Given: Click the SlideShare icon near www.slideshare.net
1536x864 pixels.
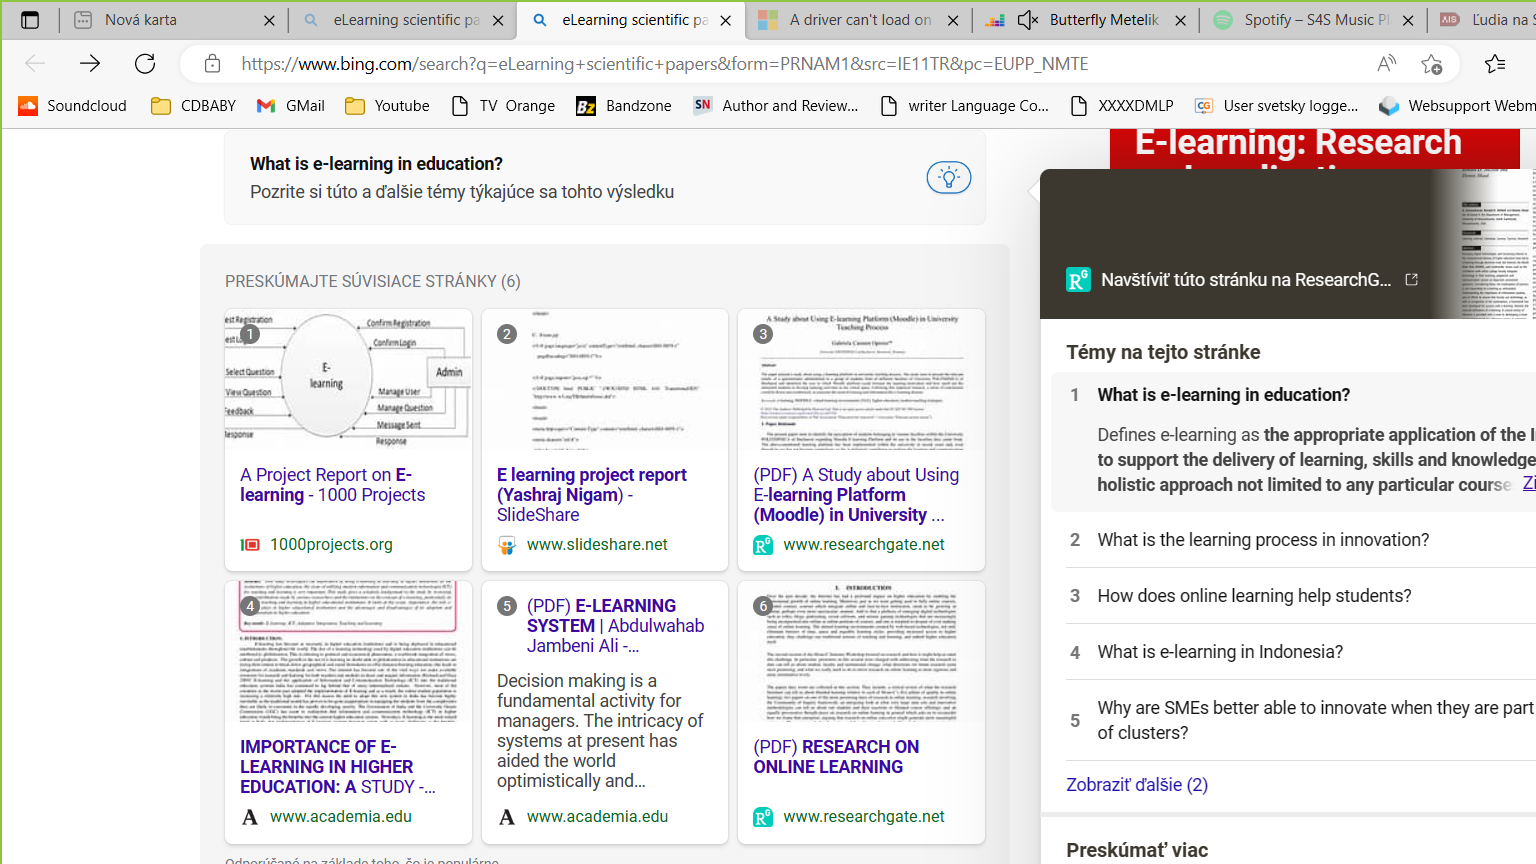Looking at the screenshot, I should tap(507, 545).
